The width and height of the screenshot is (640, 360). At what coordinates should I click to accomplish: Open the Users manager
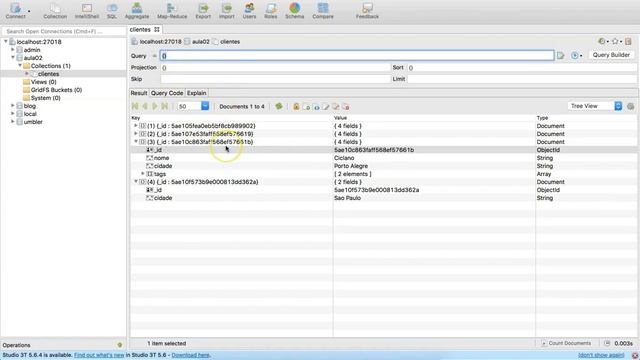tap(249, 11)
